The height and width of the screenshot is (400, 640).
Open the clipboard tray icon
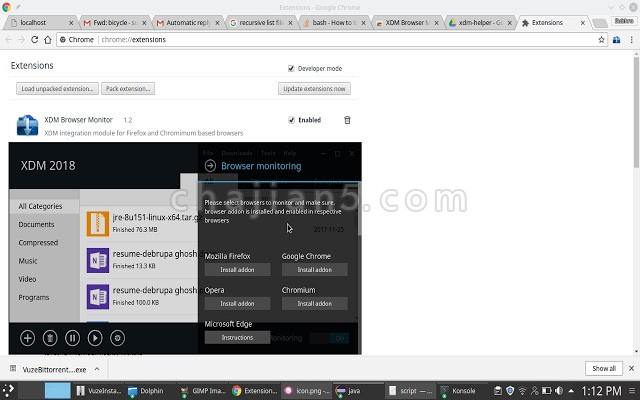point(498,391)
